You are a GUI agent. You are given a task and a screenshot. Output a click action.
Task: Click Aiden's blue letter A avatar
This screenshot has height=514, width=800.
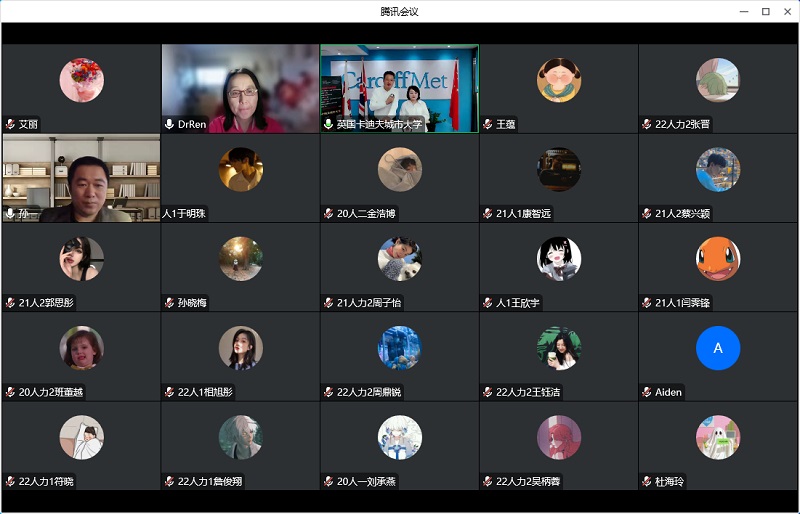[x=718, y=348]
